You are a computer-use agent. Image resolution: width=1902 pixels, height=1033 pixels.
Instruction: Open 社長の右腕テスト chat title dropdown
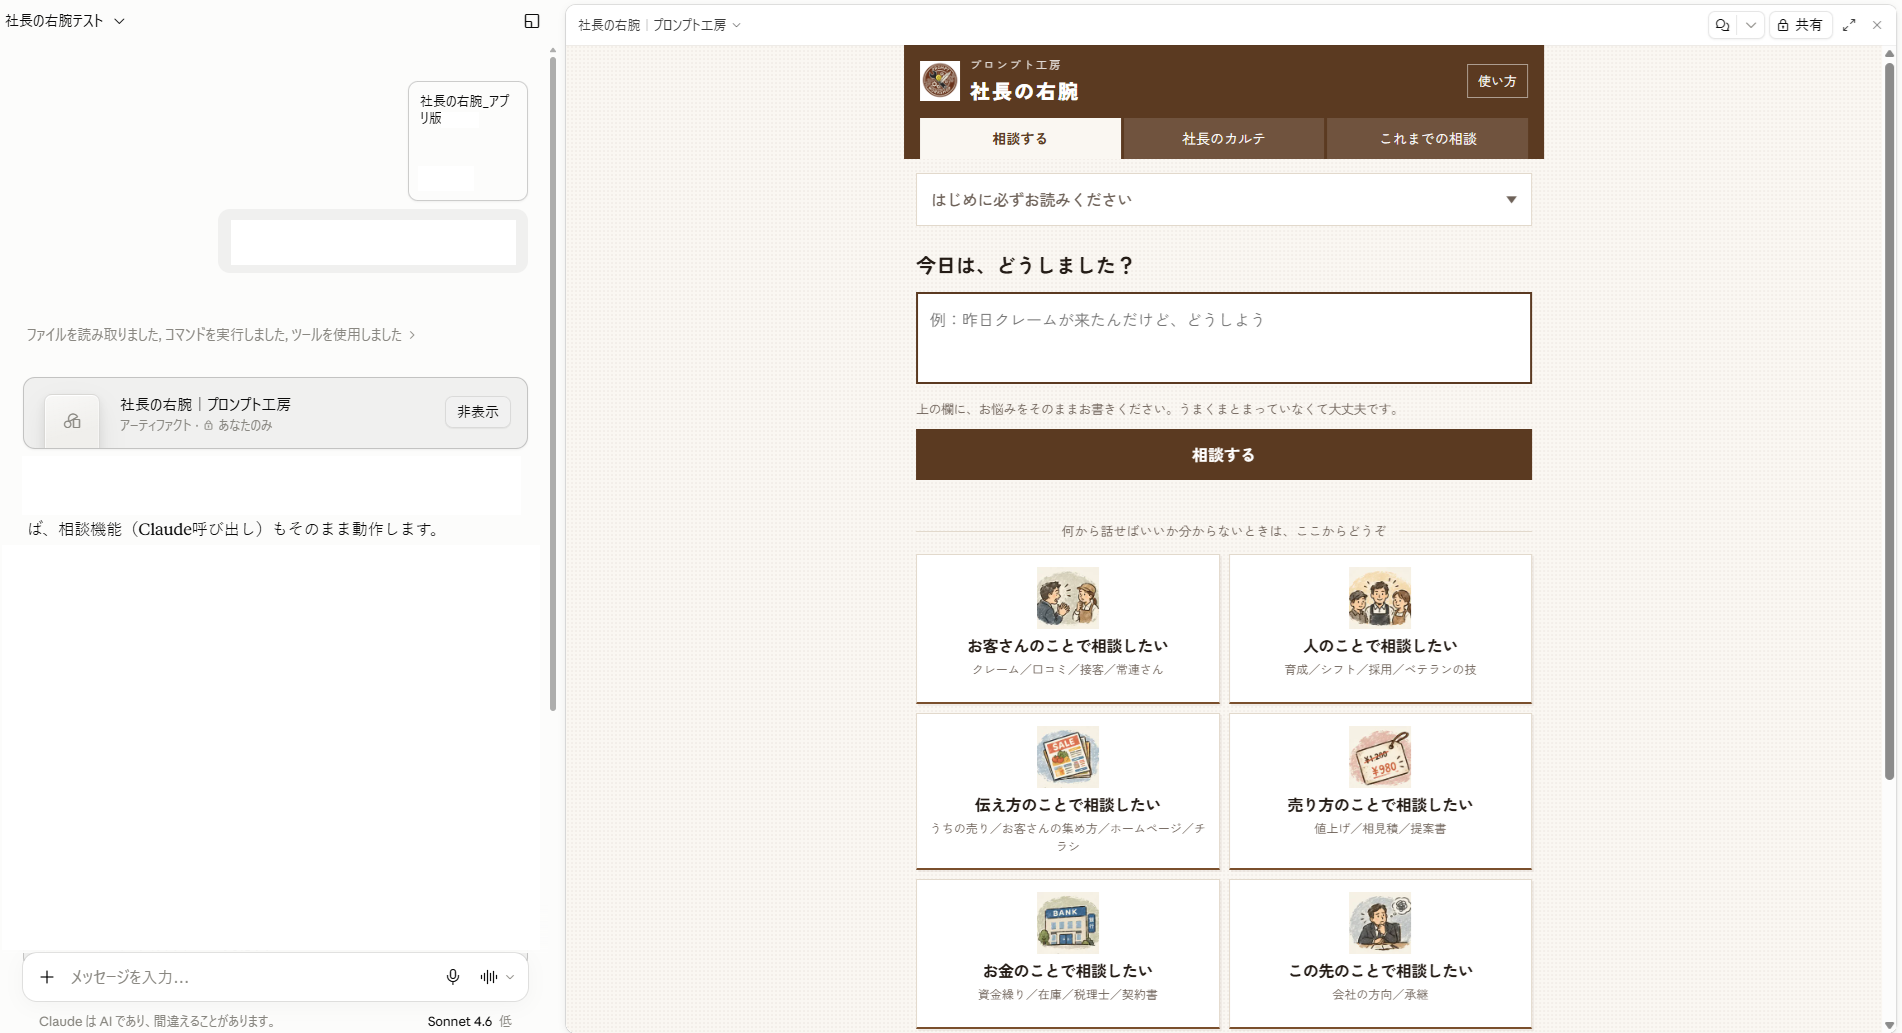pyautogui.click(x=65, y=21)
